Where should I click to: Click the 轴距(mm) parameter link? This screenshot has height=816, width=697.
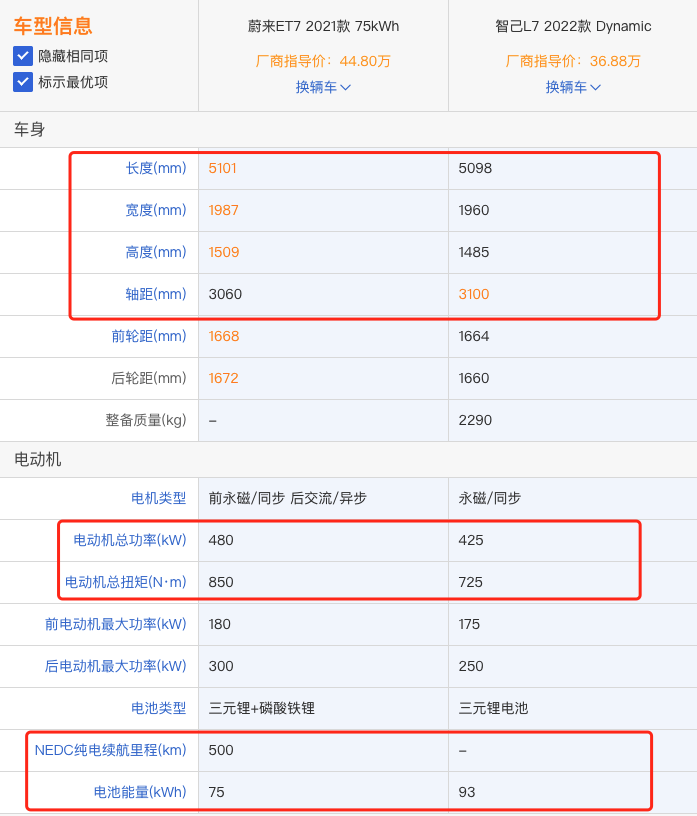pyautogui.click(x=156, y=294)
